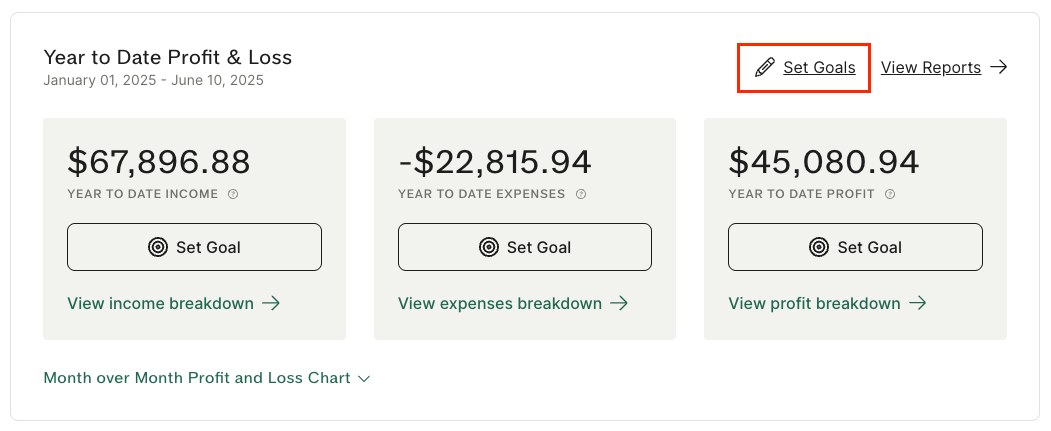
Task: Set a goal for year to date profit
Action: (x=855, y=247)
